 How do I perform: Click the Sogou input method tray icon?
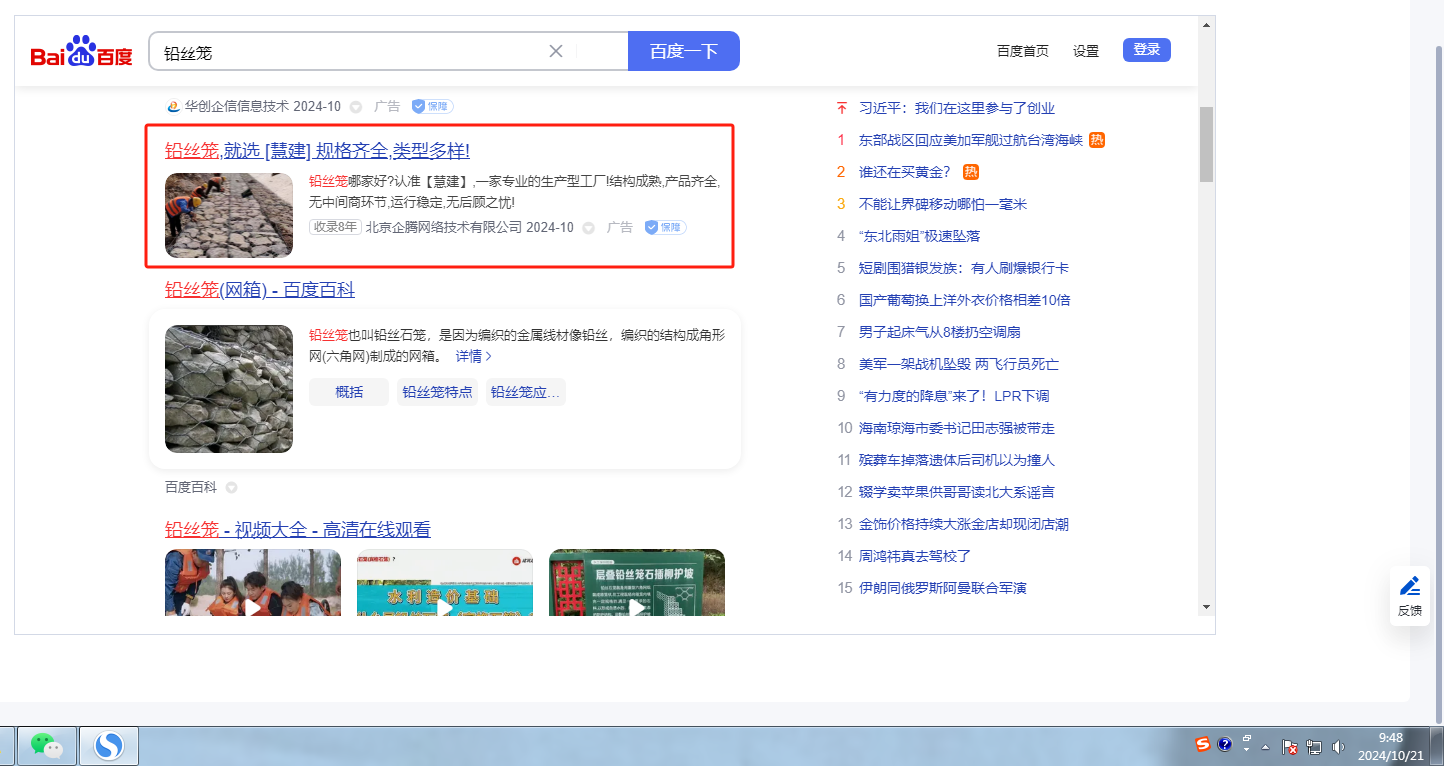coord(1203,745)
